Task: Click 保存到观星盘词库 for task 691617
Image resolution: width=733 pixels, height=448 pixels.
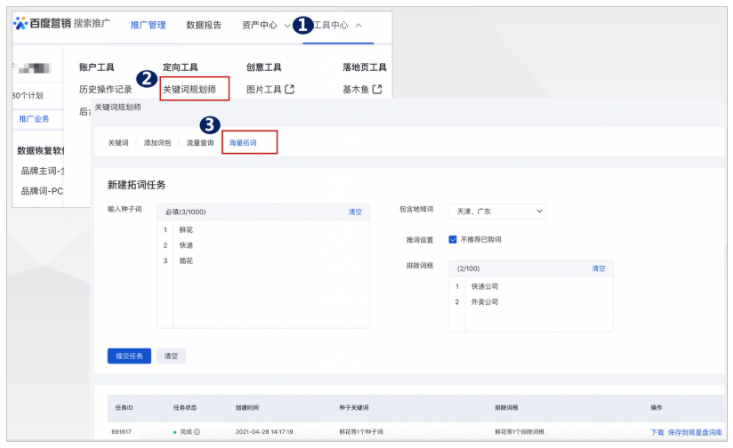Action: pos(695,432)
